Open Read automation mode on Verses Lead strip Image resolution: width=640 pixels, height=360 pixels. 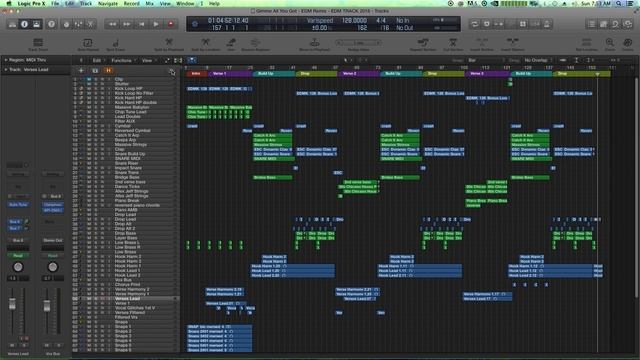(18, 256)
